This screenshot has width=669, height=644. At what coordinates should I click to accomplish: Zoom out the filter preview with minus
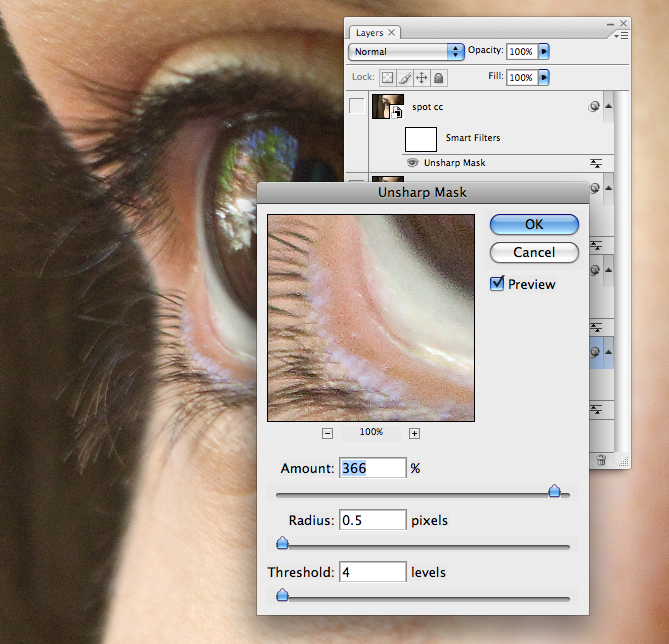(x=327, y=434)
